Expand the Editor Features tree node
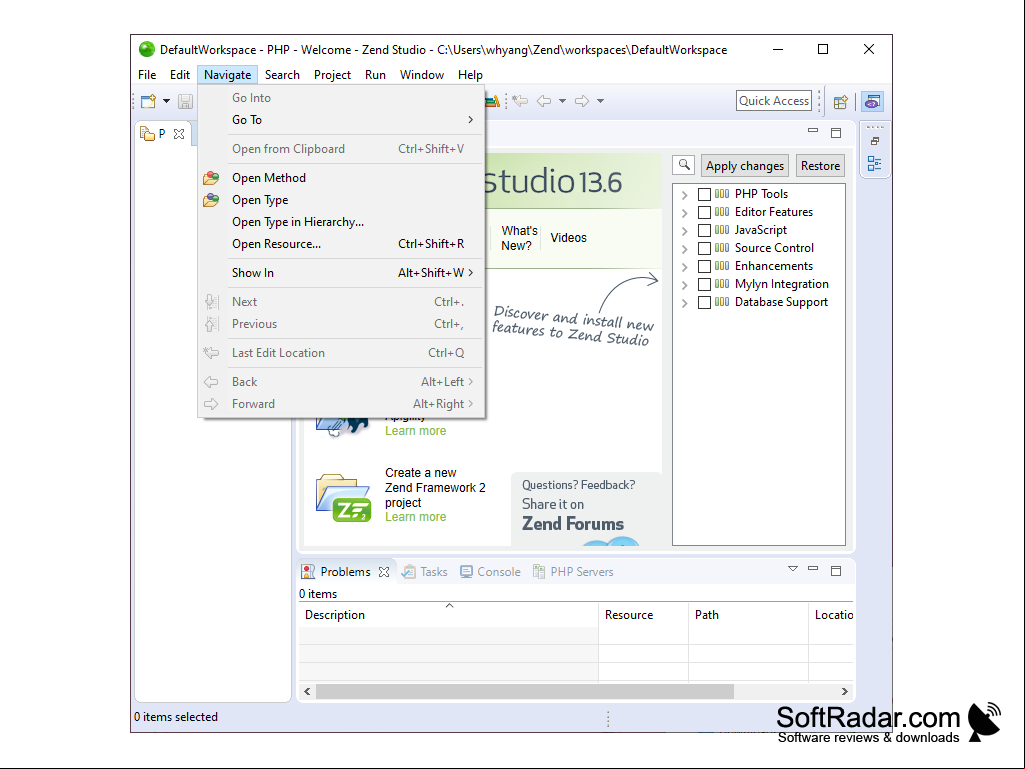Image resolution: width=1025 pixels, height=769 pixels. [684, 213]
